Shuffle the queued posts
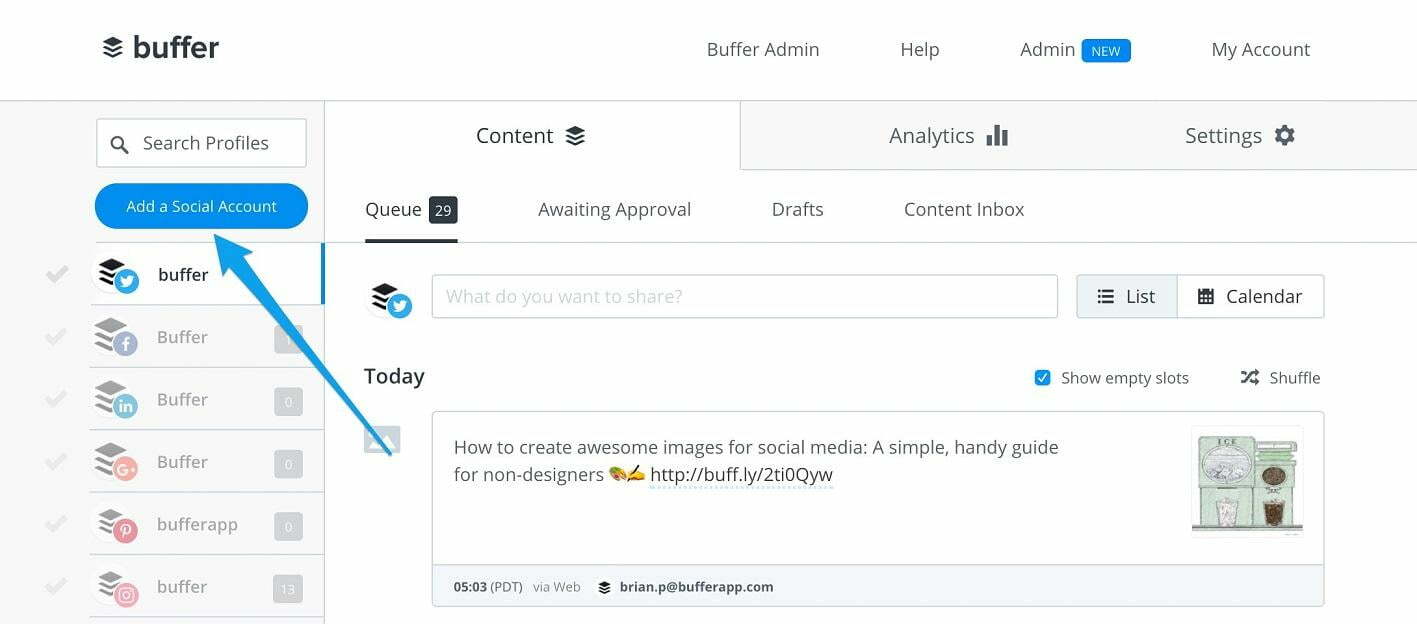The height and width of the screenshot is (624, 1417). pyautogui.click(x=1280, y=377)
